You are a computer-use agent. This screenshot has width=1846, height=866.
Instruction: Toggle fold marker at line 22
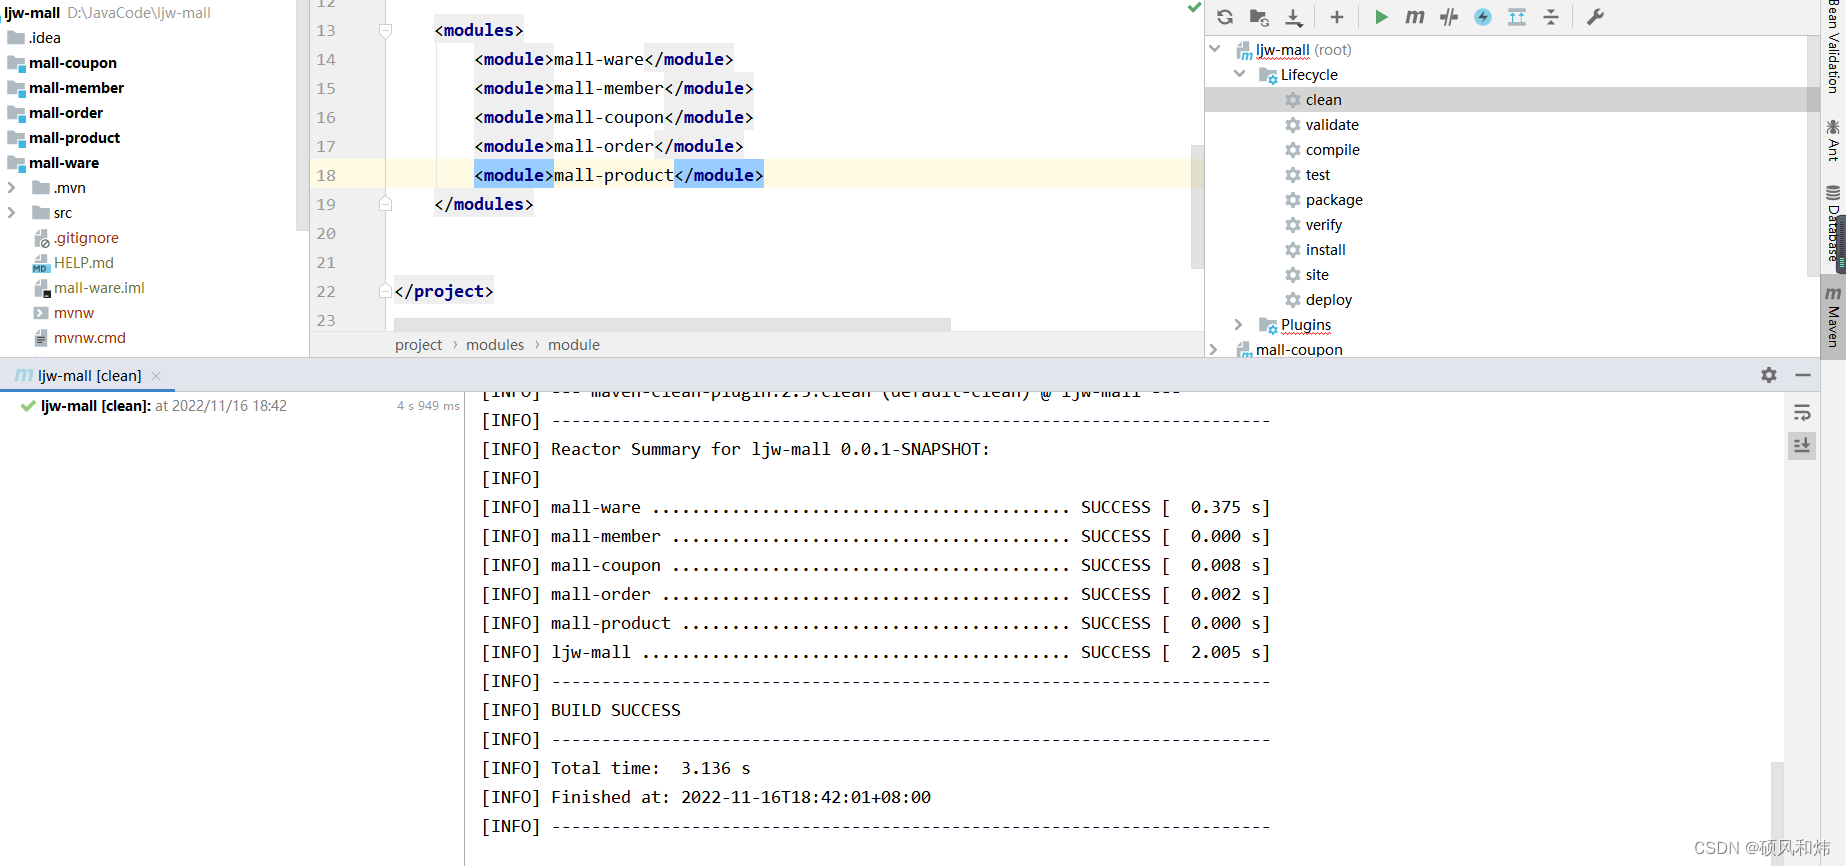tap(385, 291)
